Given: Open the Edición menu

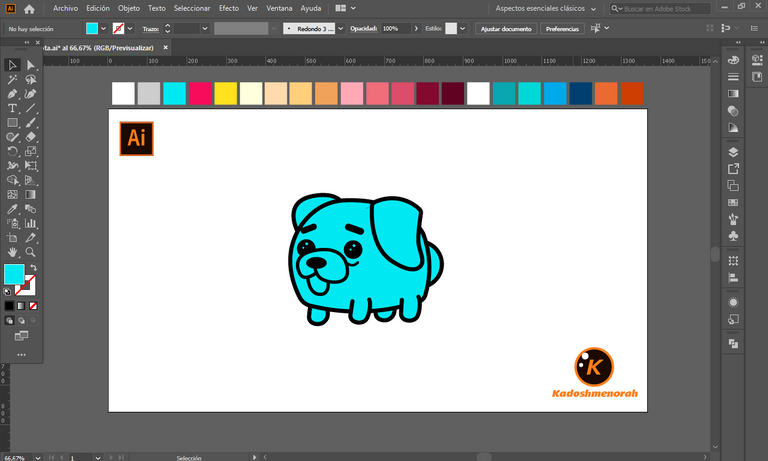Looking at the screenshot, I should (98, 8).
